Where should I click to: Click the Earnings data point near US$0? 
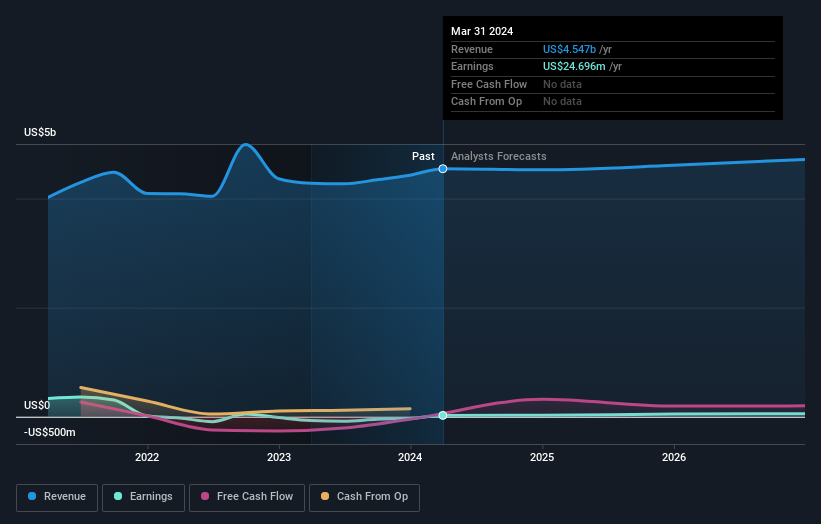pos(443,415)
